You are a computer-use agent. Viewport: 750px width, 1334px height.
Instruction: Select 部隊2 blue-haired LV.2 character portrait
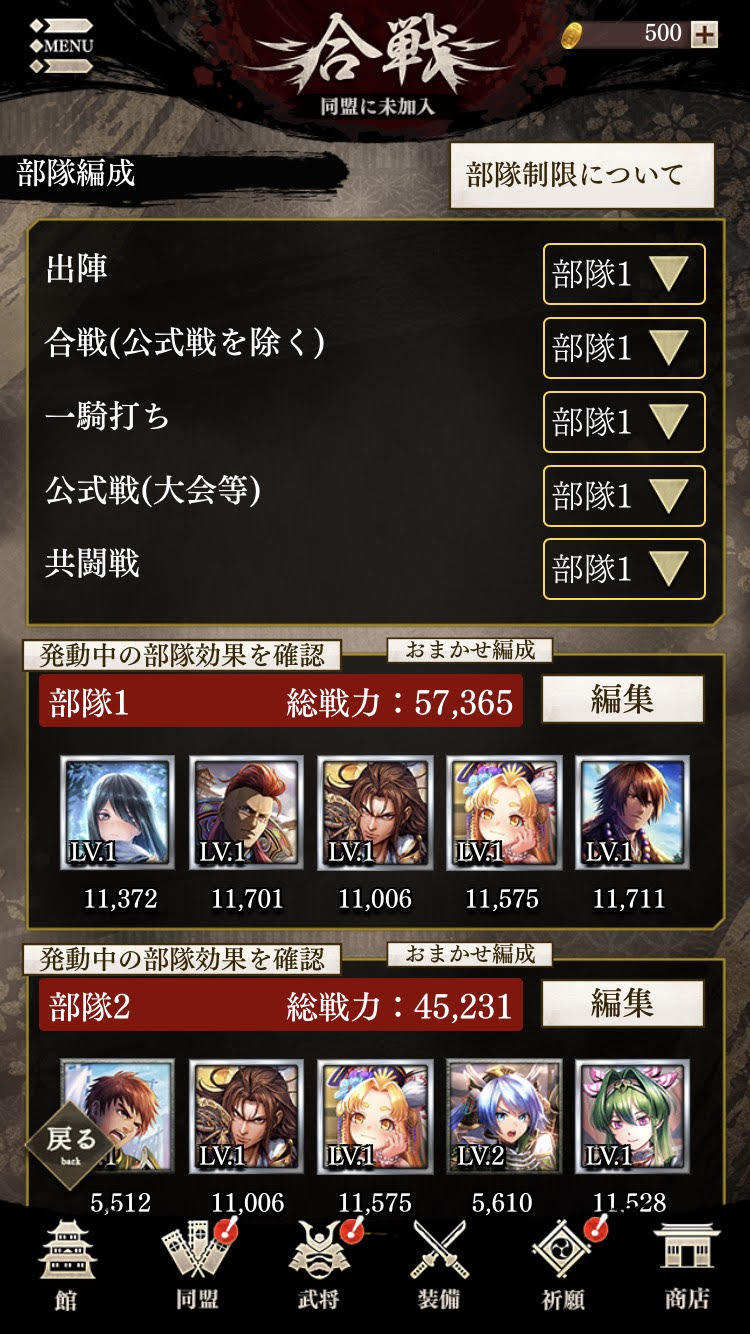pyautogui.click(x=503, y=1118)
